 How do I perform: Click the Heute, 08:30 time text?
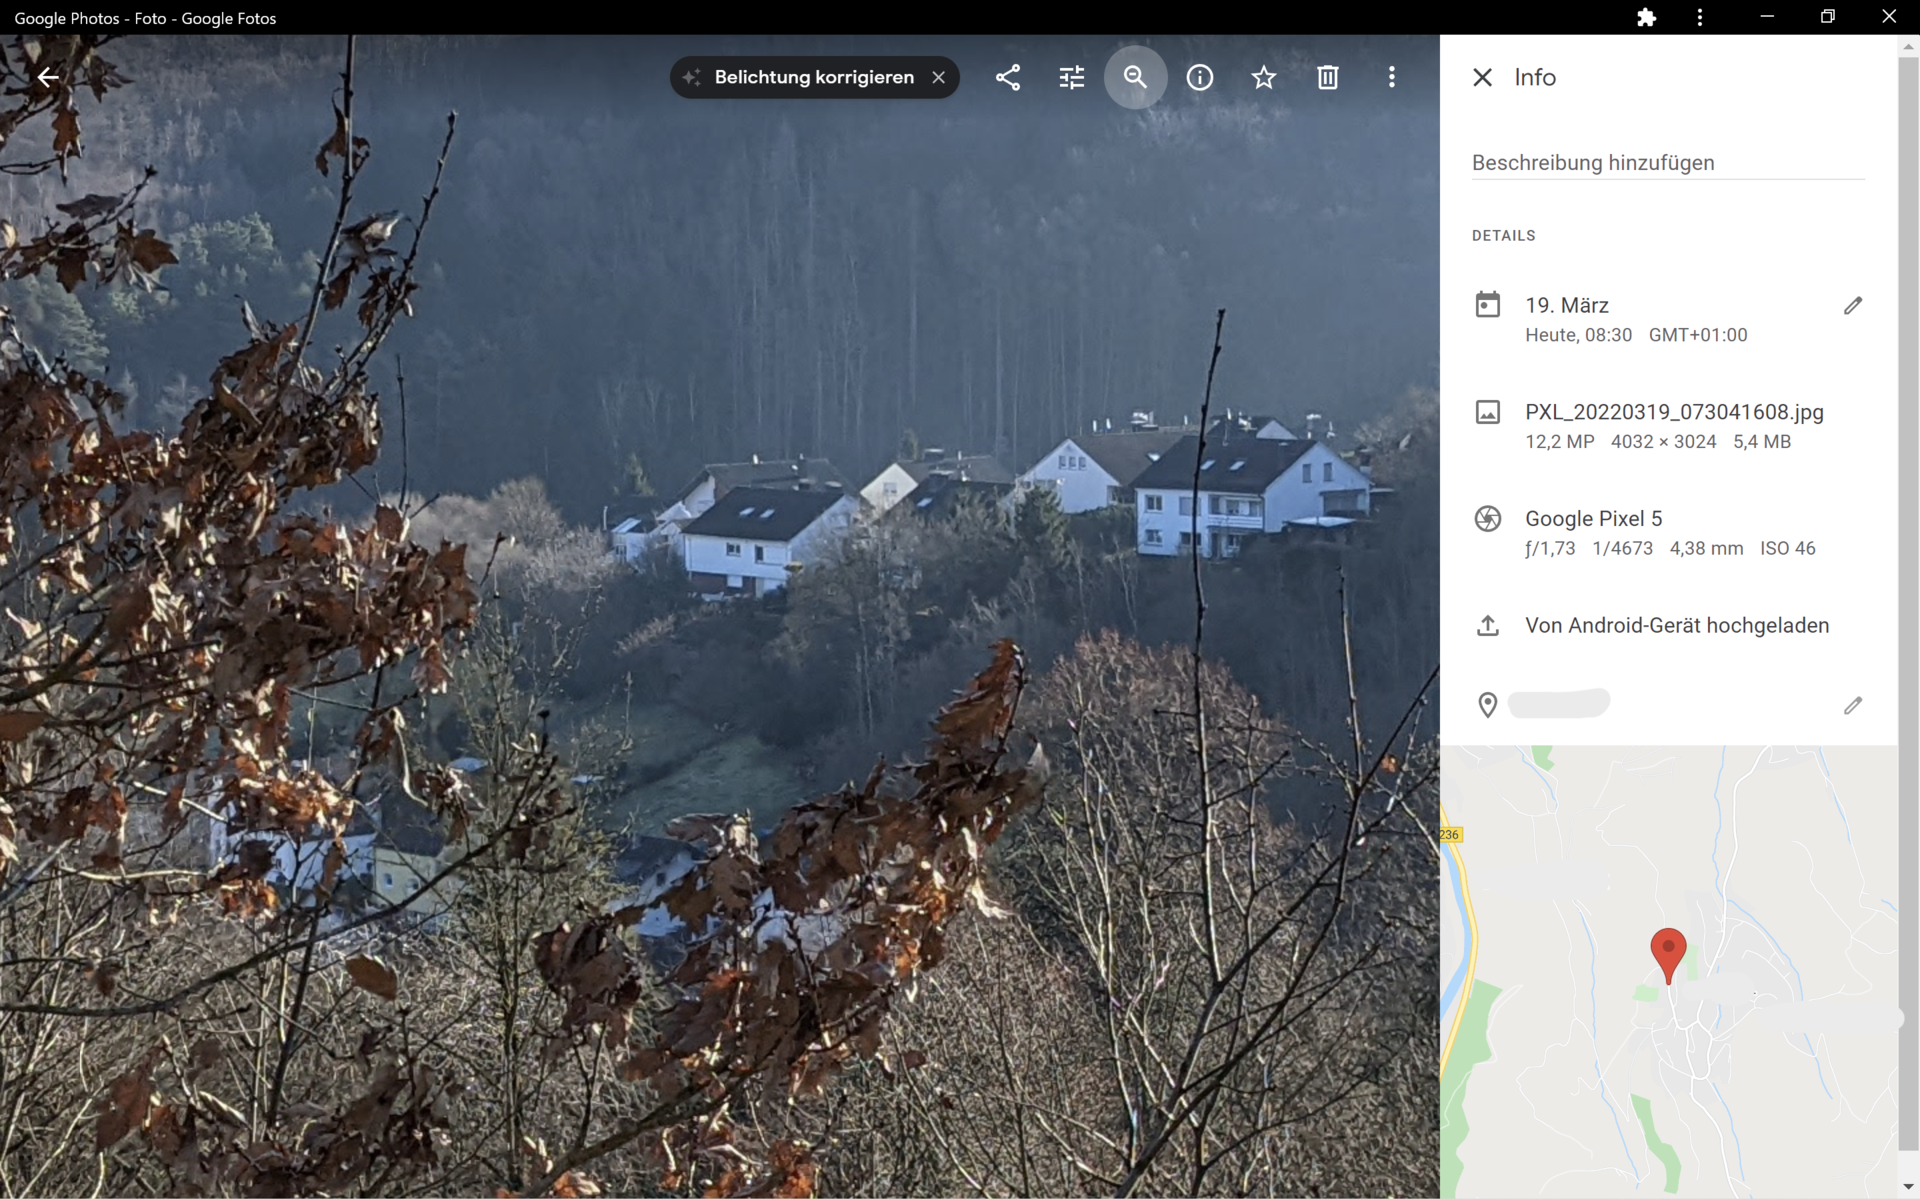point(1578,335)
